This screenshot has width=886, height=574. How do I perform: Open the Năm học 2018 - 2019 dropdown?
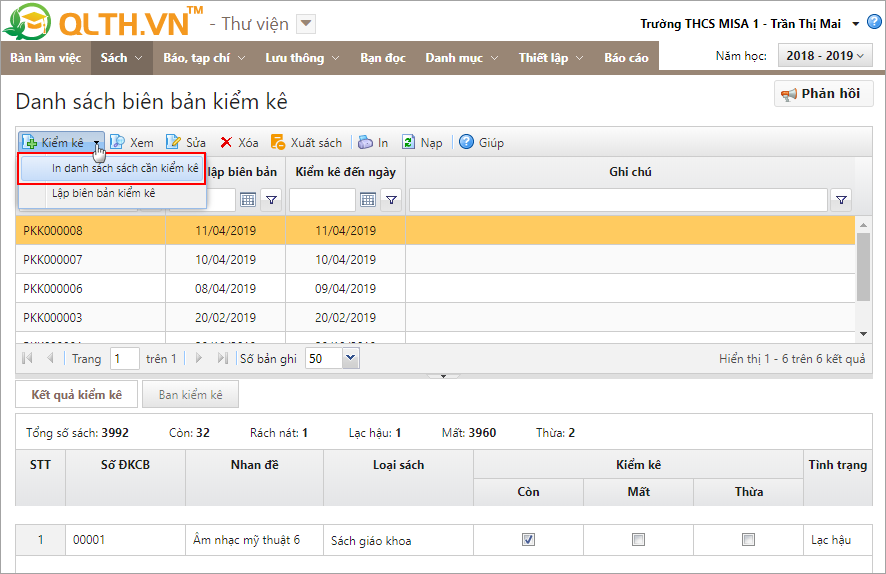825,56
